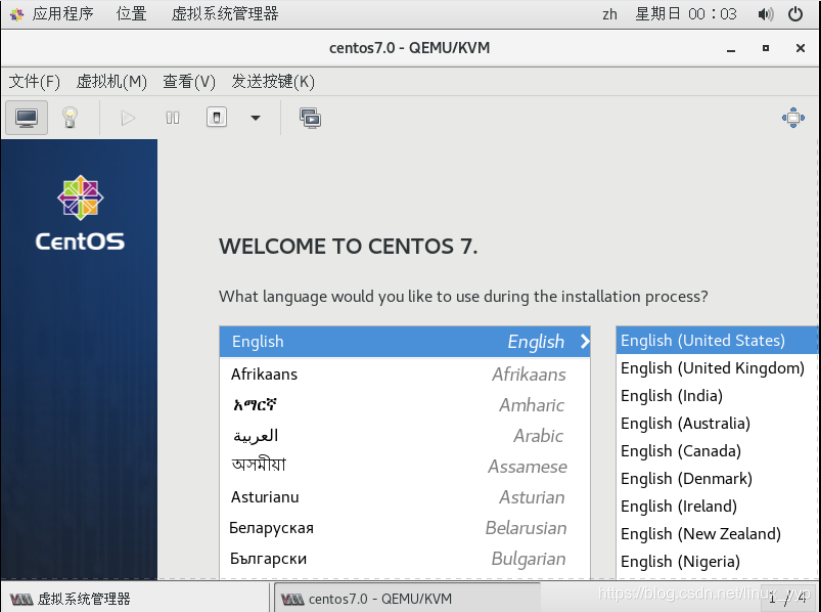The image size is (821, 612).
Task: Open the 虚拟机(M) menu
Action: [x=112, y=82]
